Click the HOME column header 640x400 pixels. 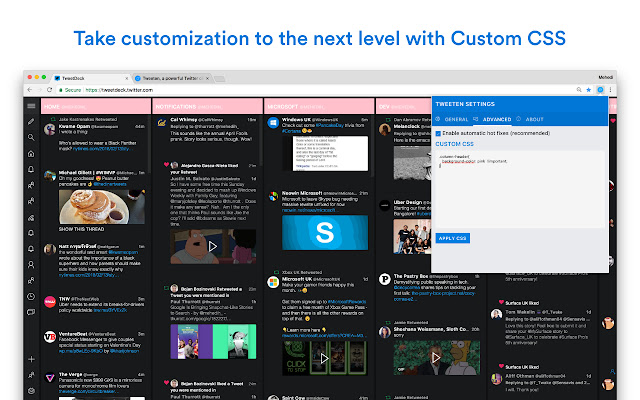pos(96,107)
